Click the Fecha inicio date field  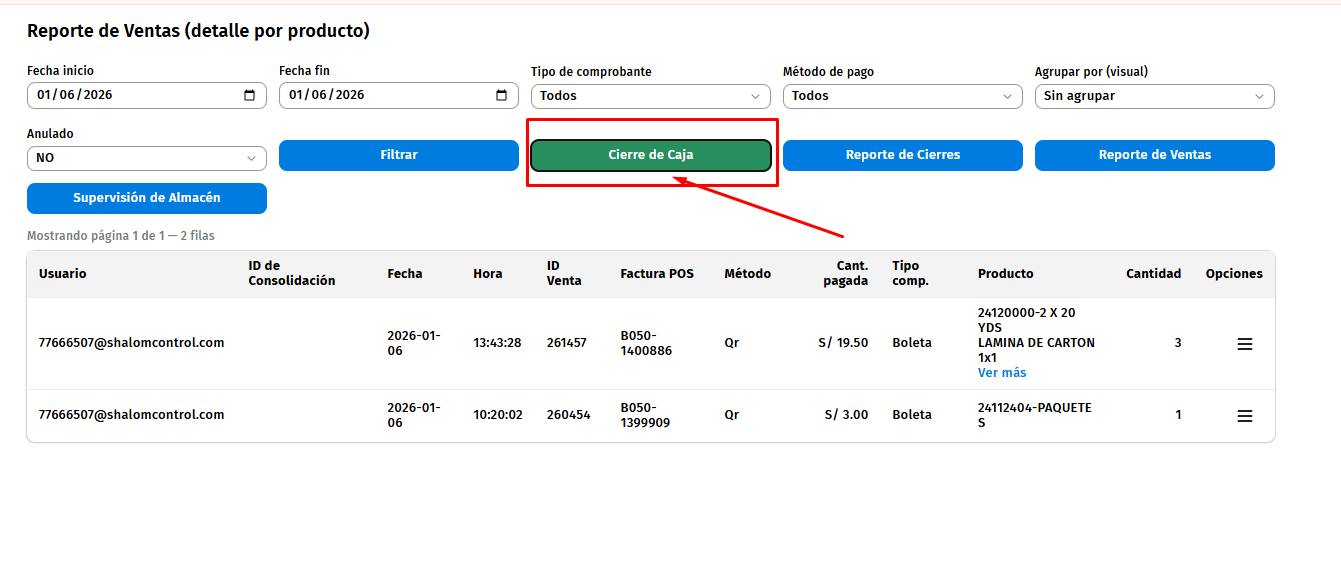(x=130, y=96)
